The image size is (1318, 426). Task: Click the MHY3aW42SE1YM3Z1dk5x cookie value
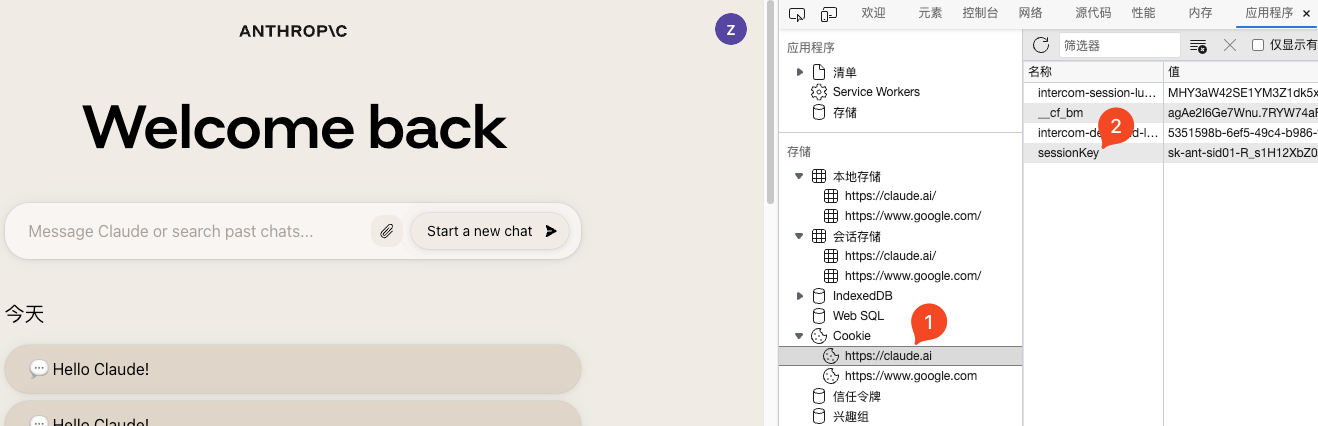[1242, 92]
